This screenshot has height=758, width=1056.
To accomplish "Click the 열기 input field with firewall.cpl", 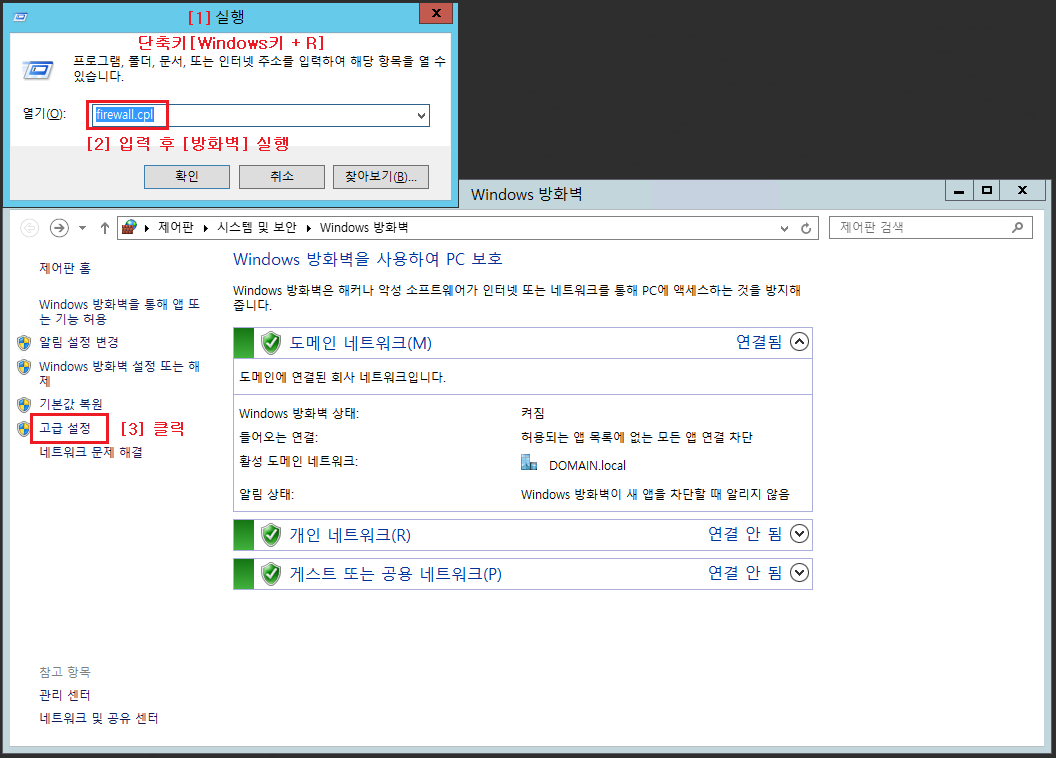I will (260, 116).
